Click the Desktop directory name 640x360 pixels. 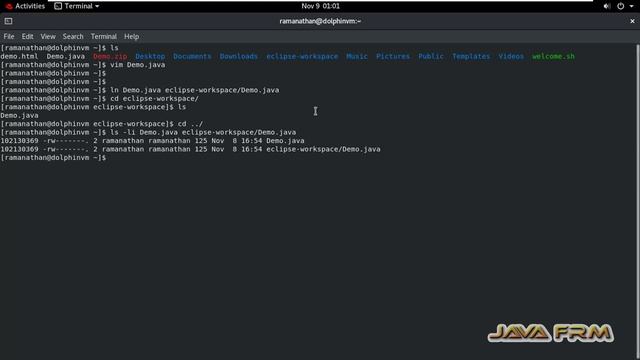(150, 56)
